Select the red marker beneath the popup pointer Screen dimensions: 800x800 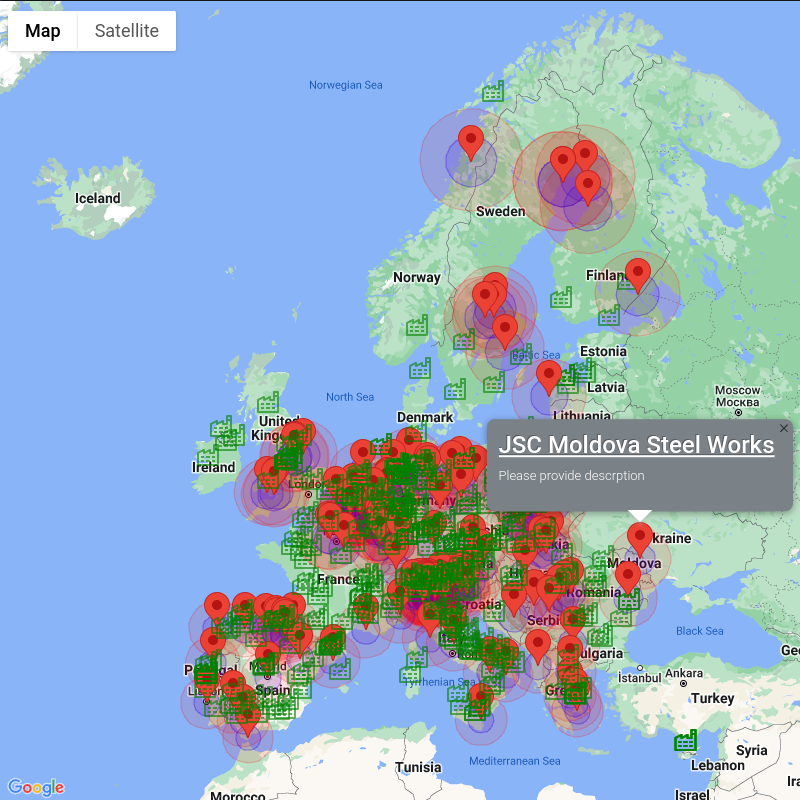pos(640,539)
